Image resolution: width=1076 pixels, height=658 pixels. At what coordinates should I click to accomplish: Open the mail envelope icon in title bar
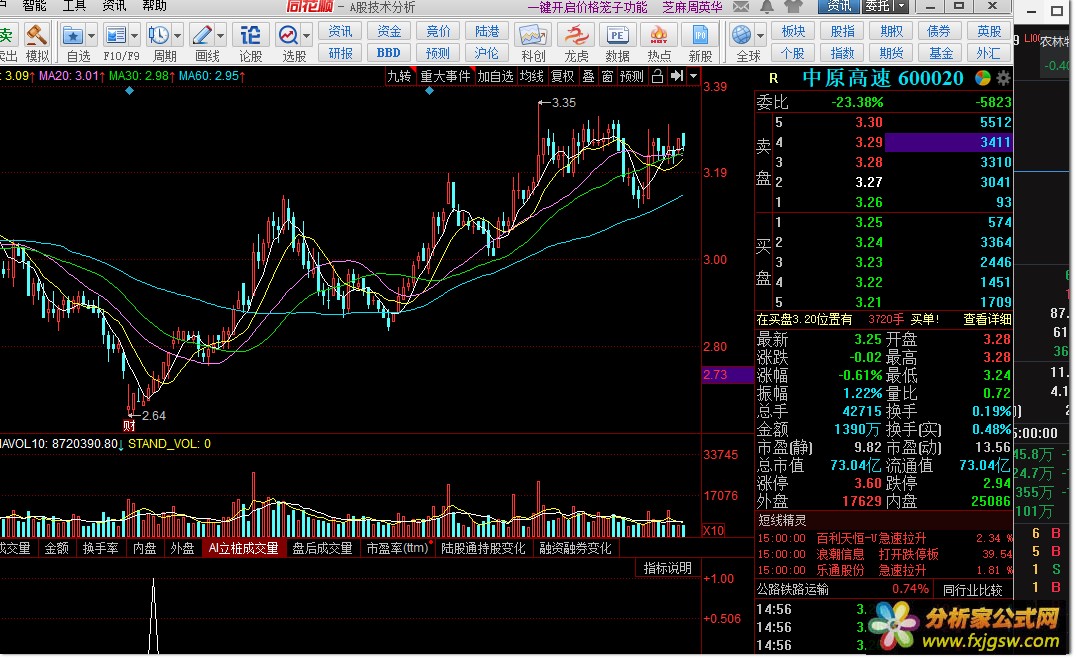pos(741,7)
